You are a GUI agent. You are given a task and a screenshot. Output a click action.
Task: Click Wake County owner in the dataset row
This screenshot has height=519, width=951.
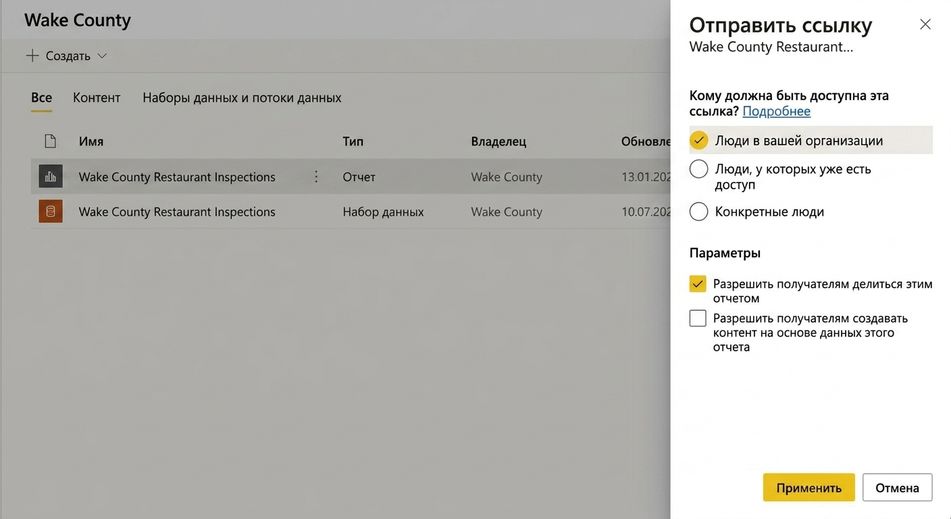coord(506,212)
